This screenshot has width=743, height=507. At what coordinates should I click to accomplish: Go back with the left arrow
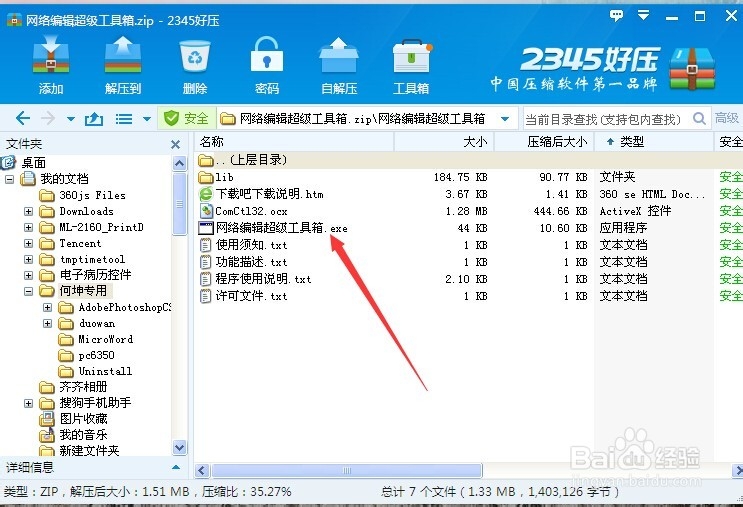[x=23, y=118]
